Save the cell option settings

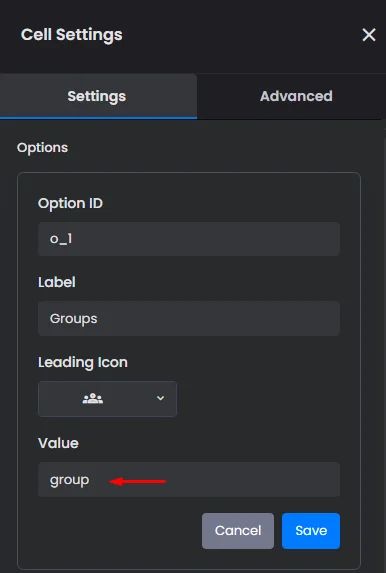point(311,531)
